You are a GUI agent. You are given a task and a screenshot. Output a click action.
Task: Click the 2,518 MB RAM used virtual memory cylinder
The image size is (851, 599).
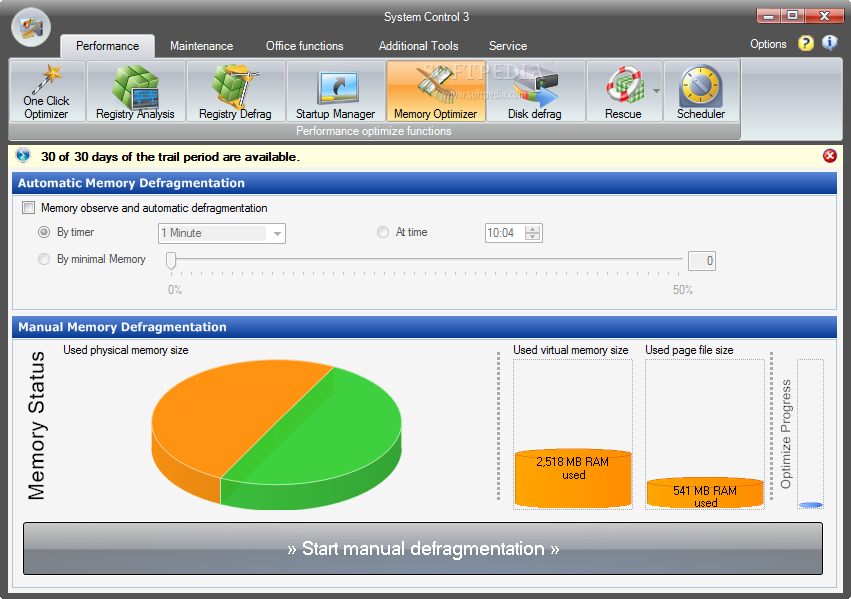(573, 479)
